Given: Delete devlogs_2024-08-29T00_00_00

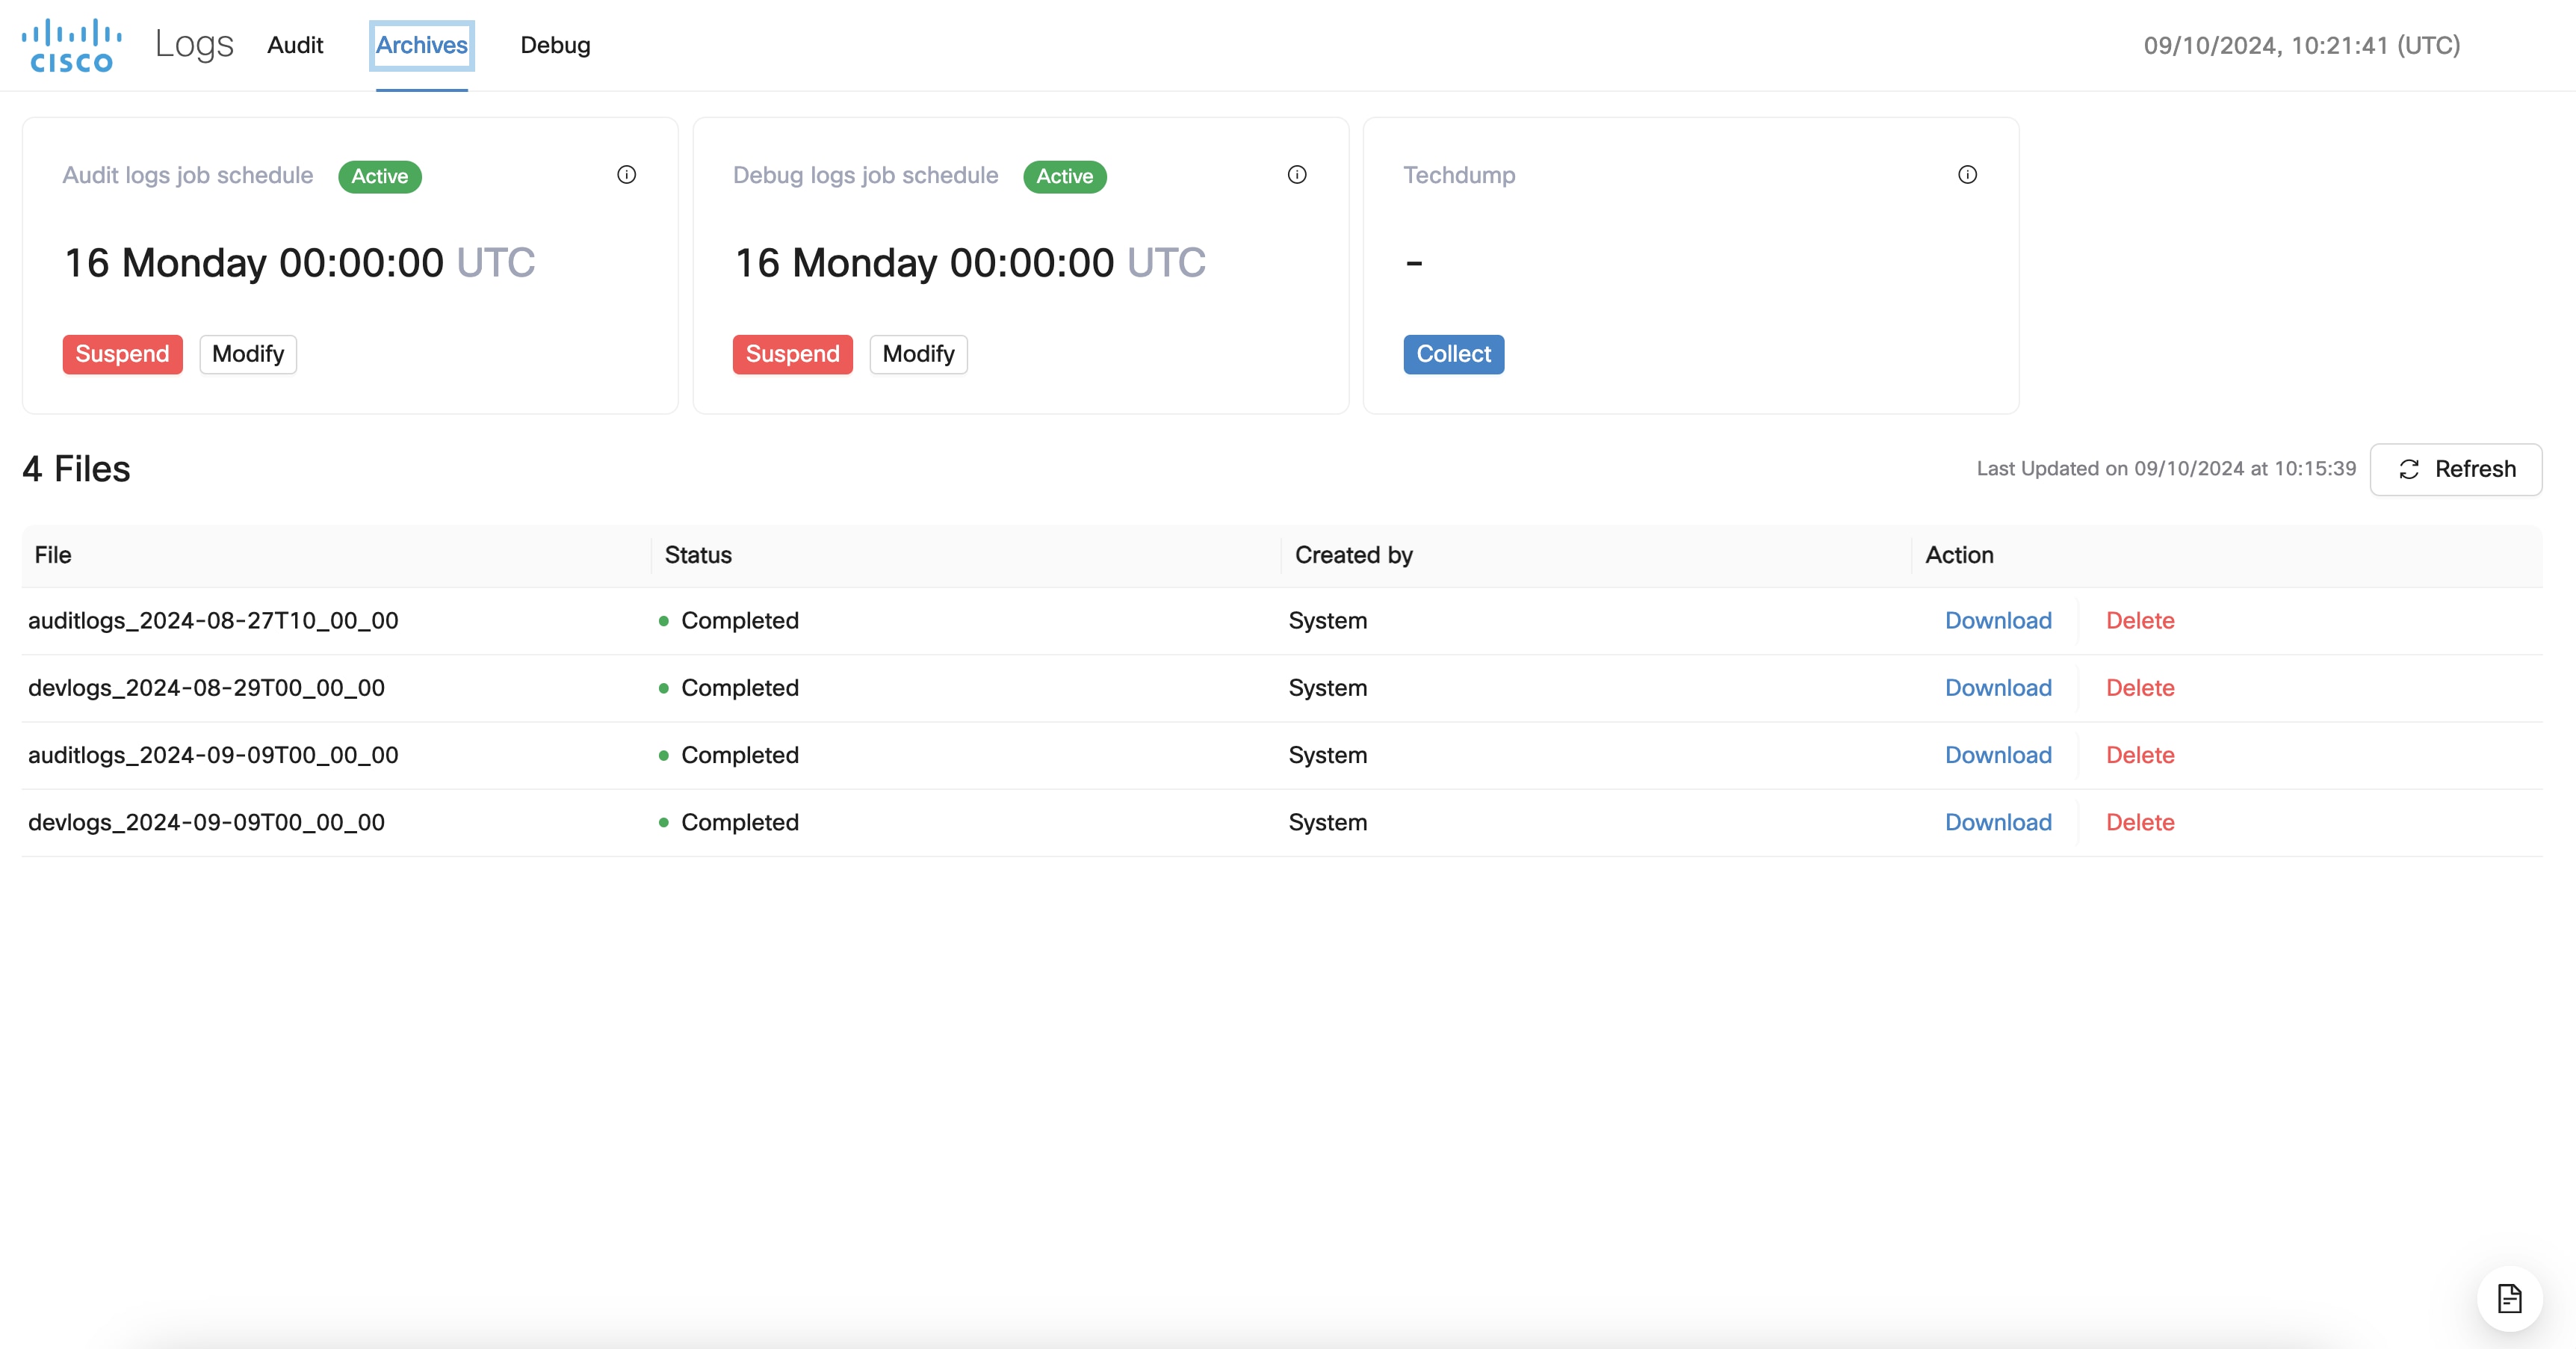Looking at the screenshot, I should tap(2140, 688).
